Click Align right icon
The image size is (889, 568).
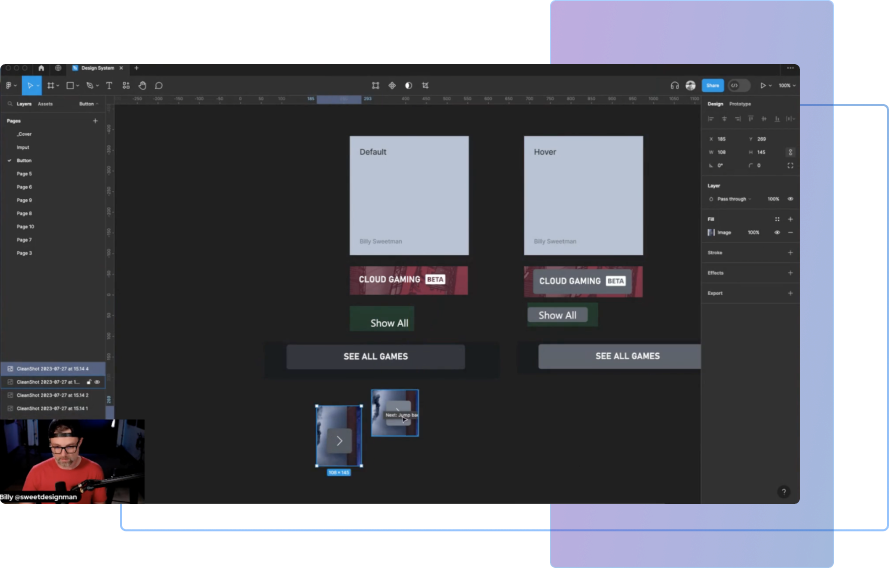click(738, 119)
